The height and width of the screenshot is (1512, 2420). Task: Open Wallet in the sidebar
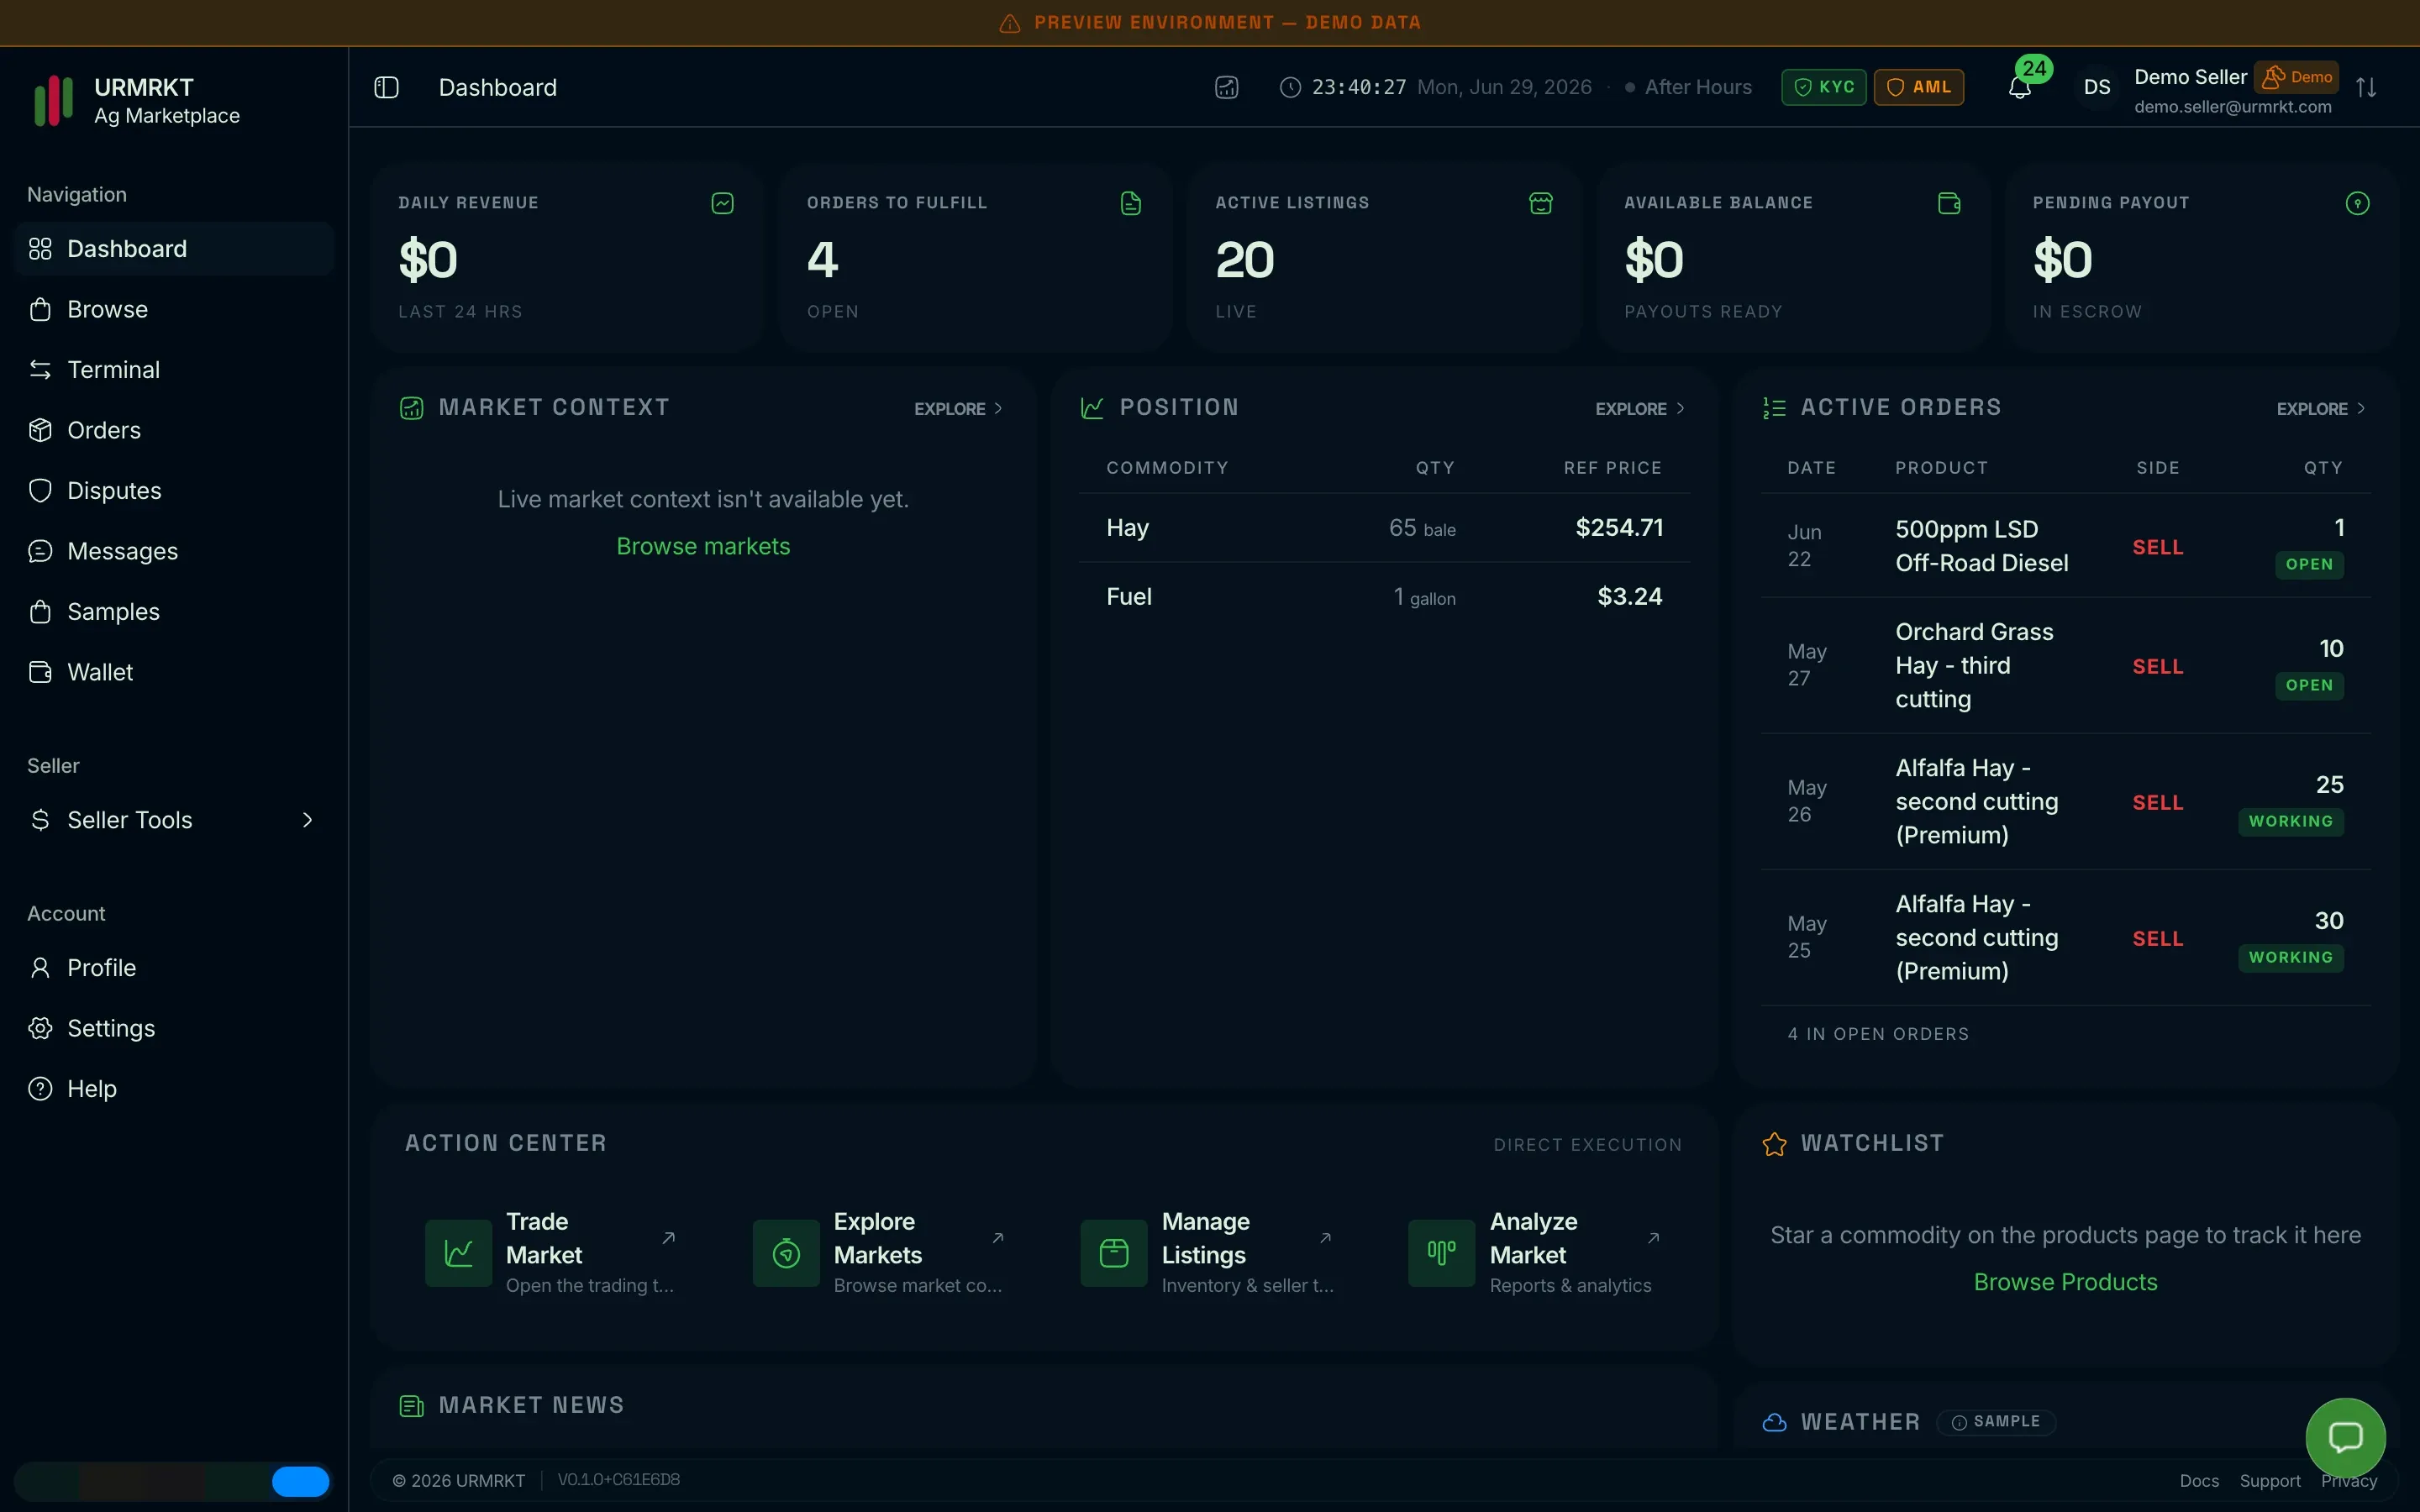pyautogui.click(x=174, y=673)
